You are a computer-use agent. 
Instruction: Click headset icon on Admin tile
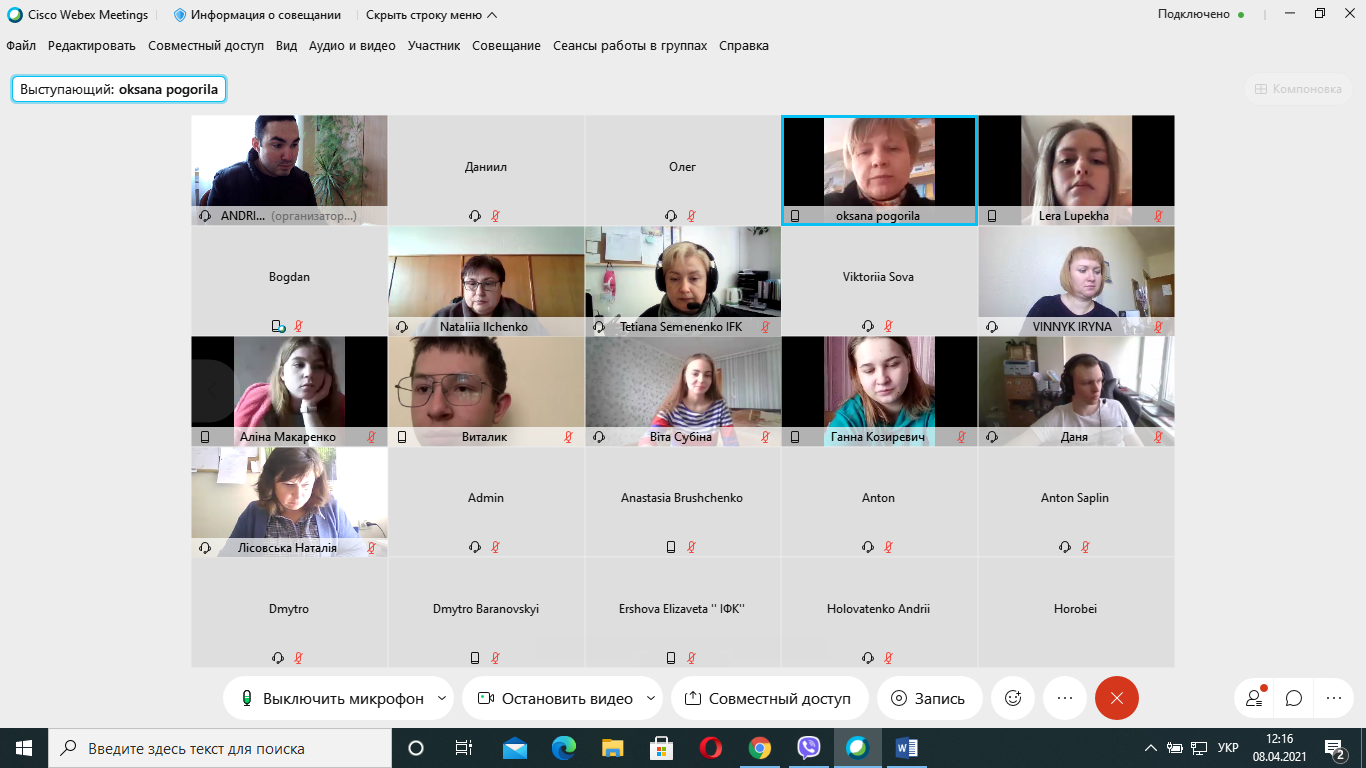point(475,547)
